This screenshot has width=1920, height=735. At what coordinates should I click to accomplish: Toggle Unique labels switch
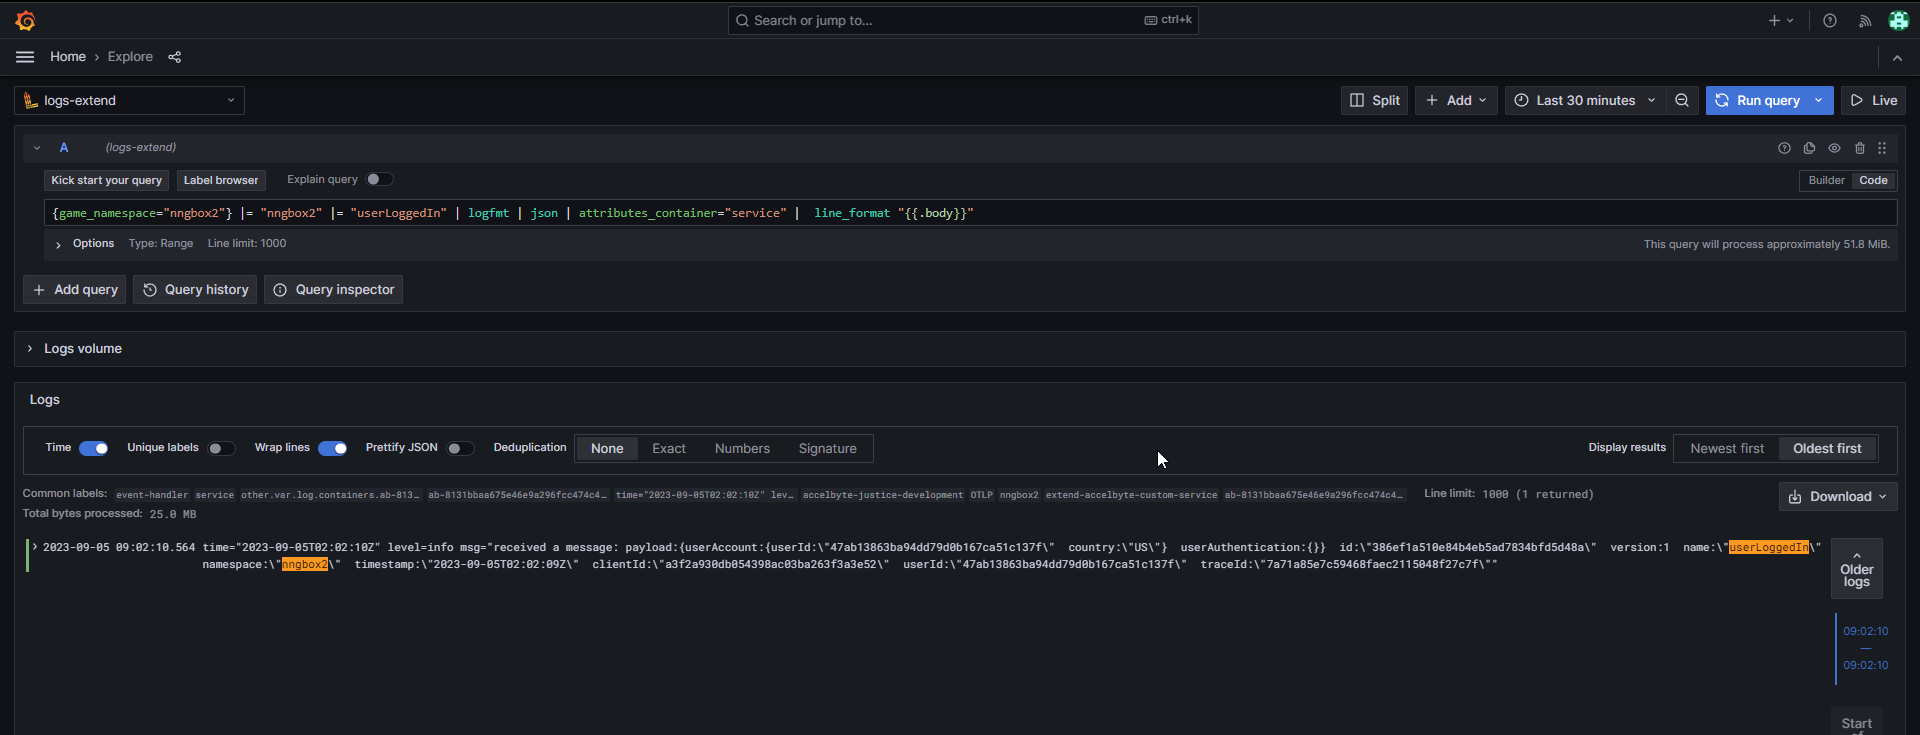click(221, 448)
